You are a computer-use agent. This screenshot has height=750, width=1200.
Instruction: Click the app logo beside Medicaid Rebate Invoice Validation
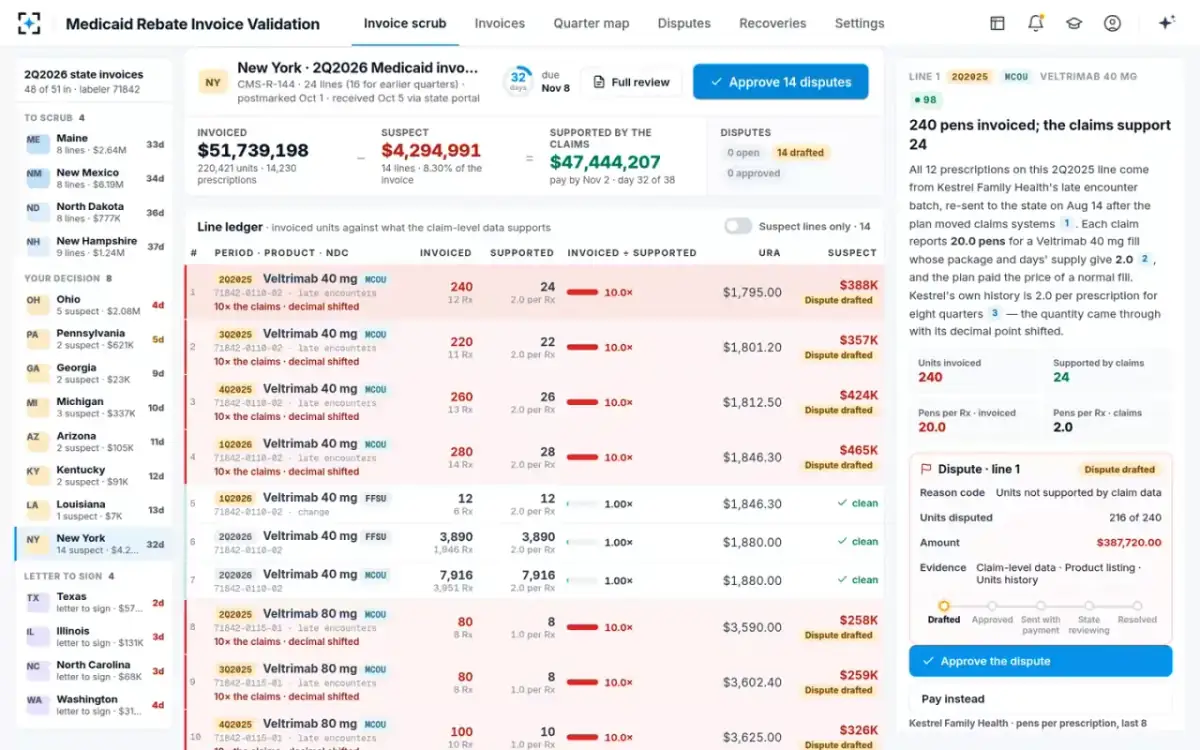coord(30,23)
